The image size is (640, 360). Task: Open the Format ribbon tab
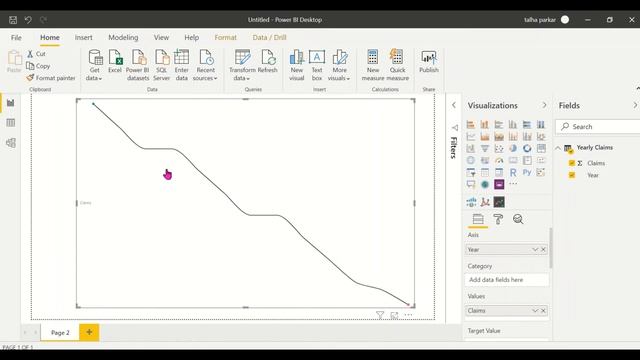coord(225,38)
